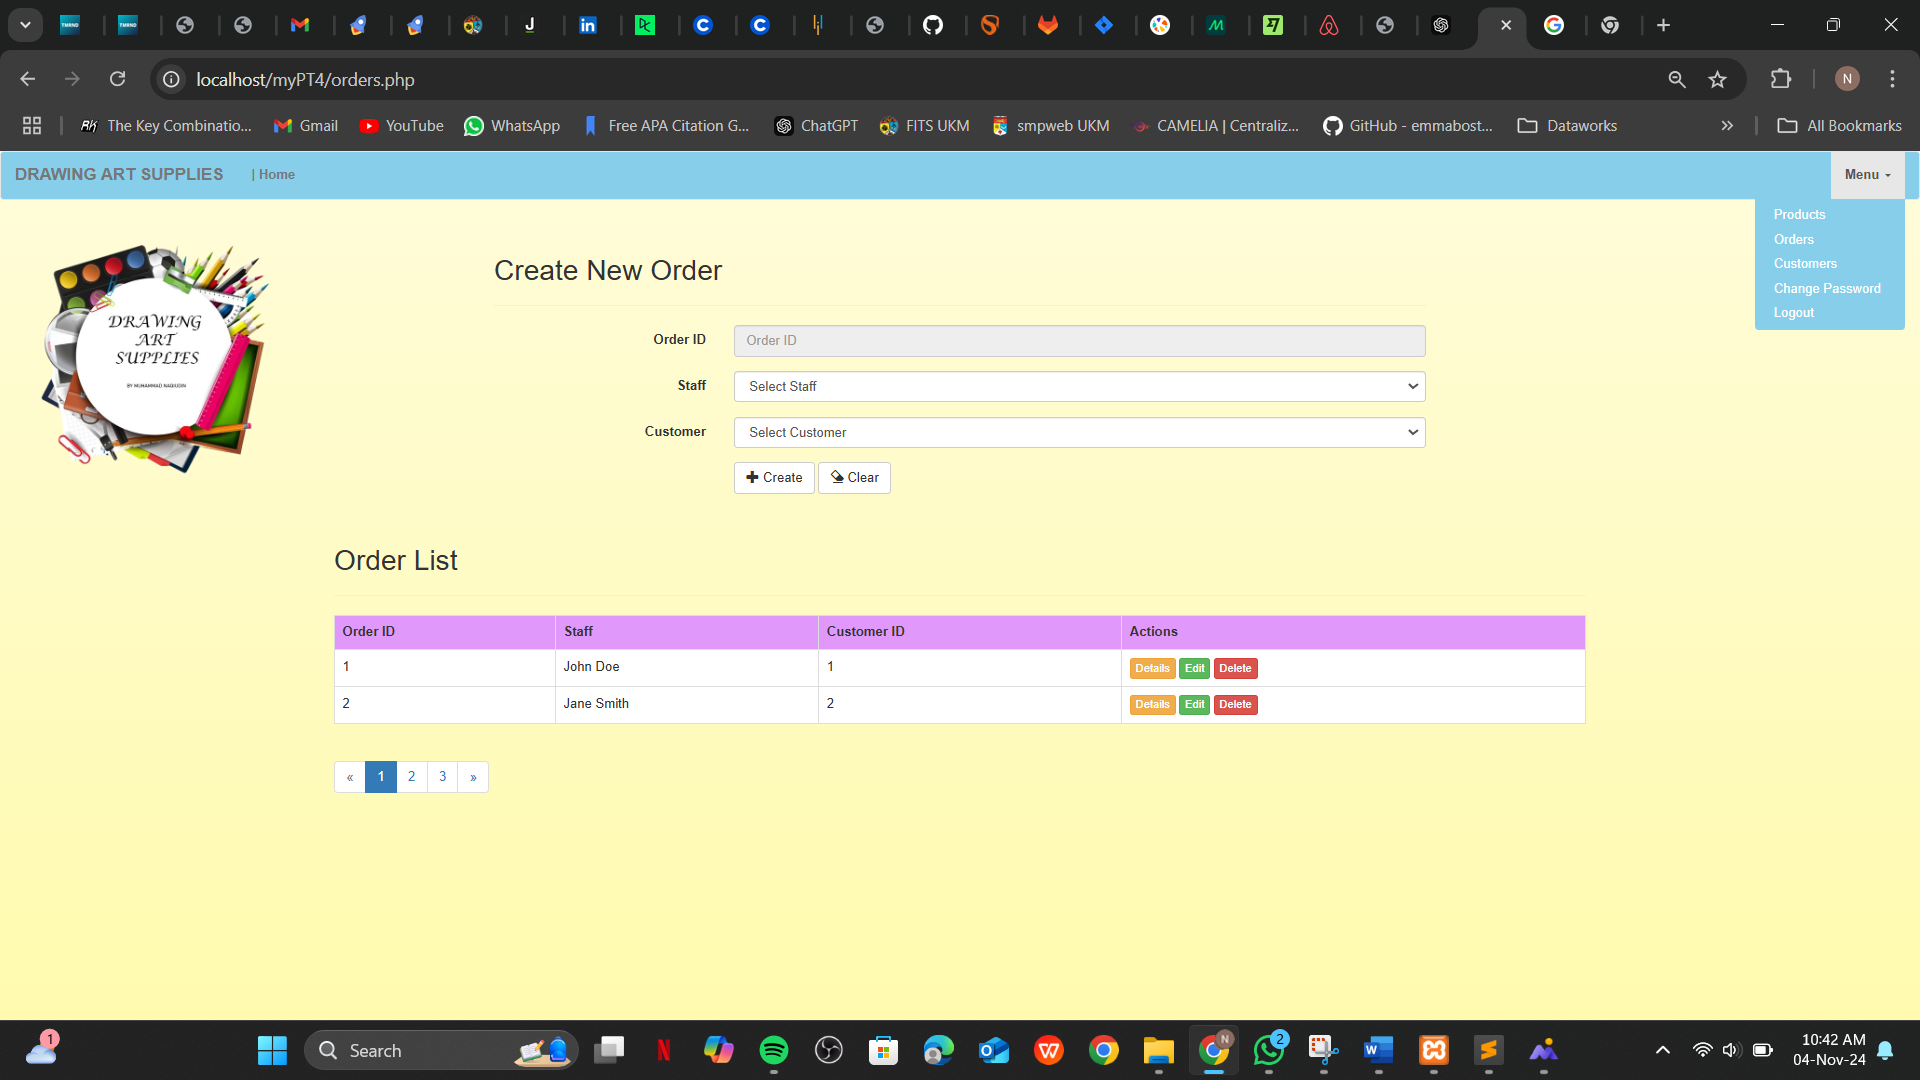Open the browser Extensions puzzle icon
The height and width of the screenshot is (1080, 1920).
[1781, 79]
